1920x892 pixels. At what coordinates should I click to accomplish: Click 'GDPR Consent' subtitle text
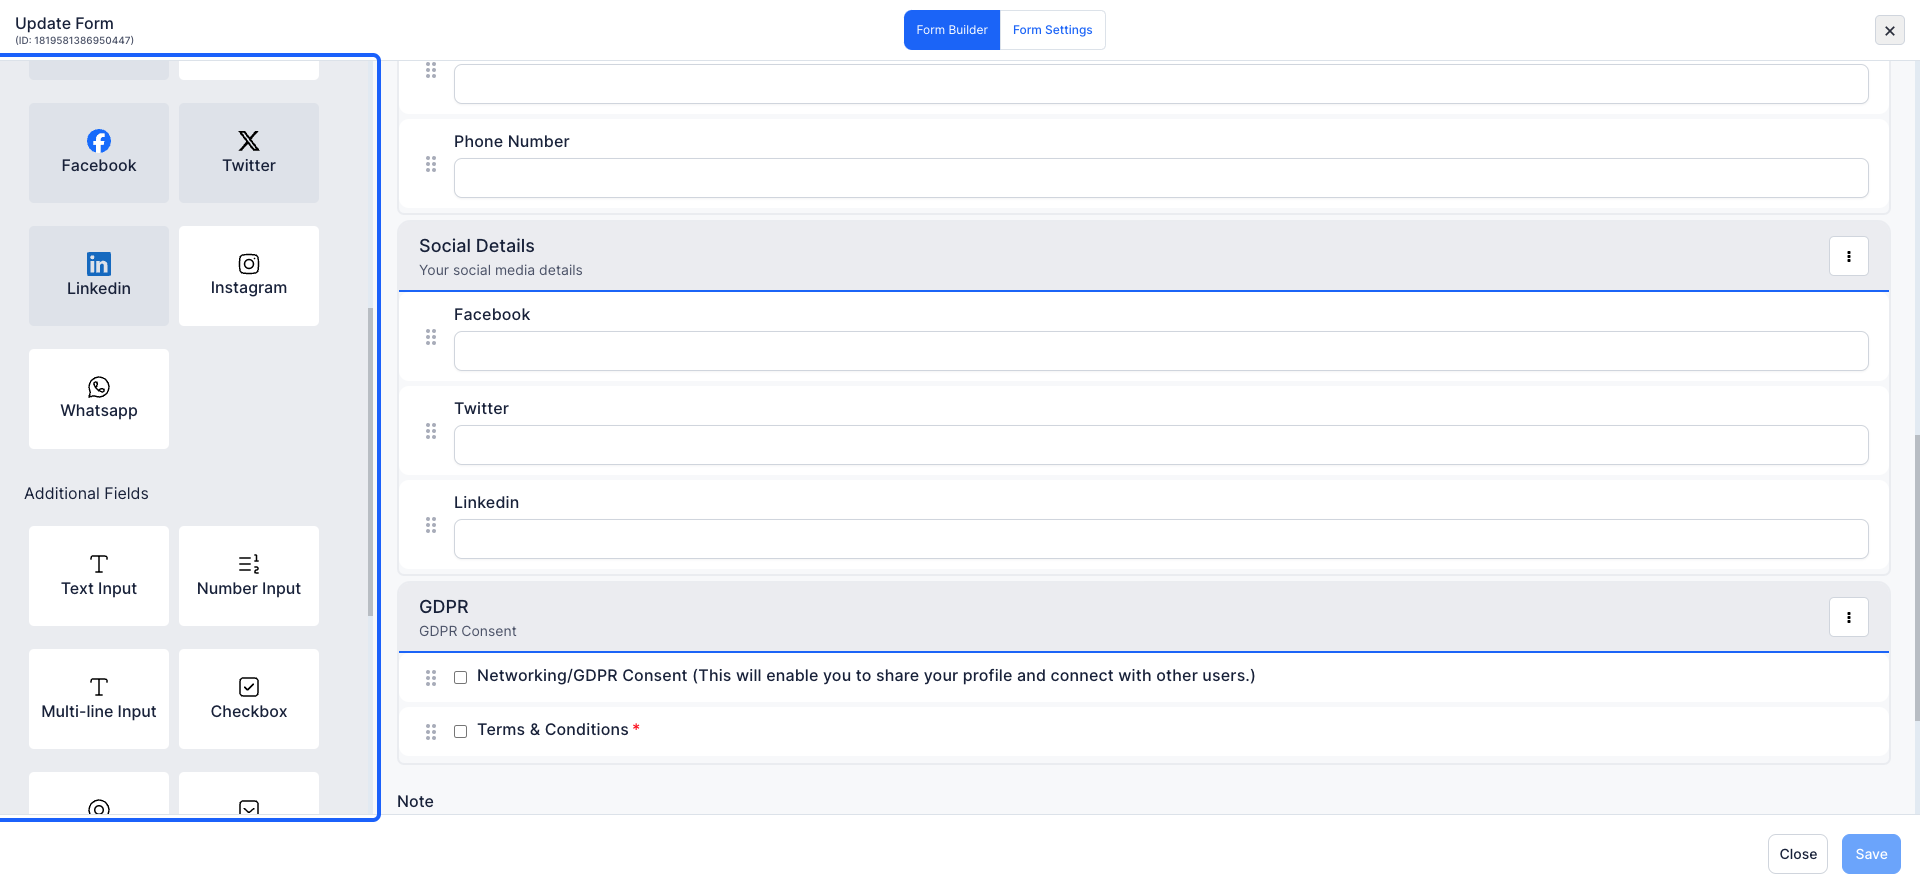click(x=468, y=631)
